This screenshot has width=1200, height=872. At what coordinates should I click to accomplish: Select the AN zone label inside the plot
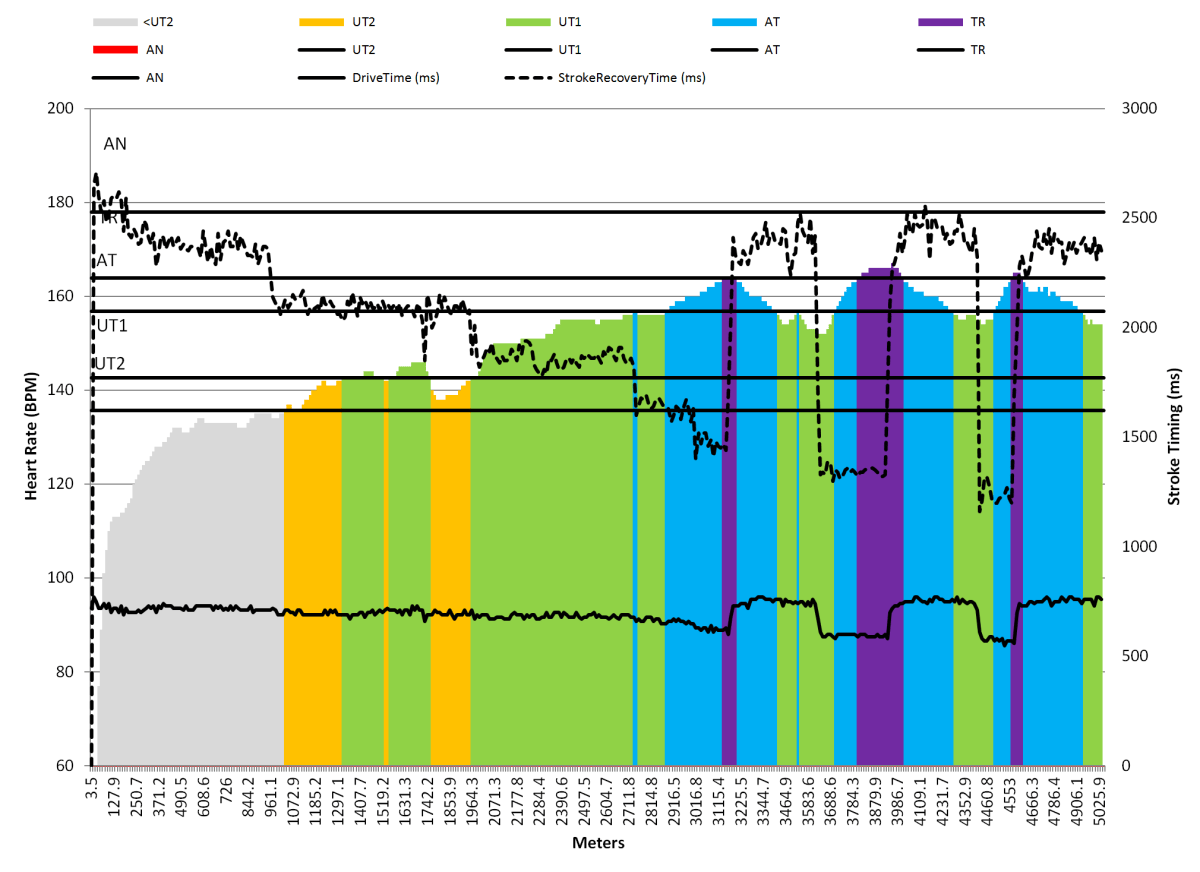click(x=115, y=144)
